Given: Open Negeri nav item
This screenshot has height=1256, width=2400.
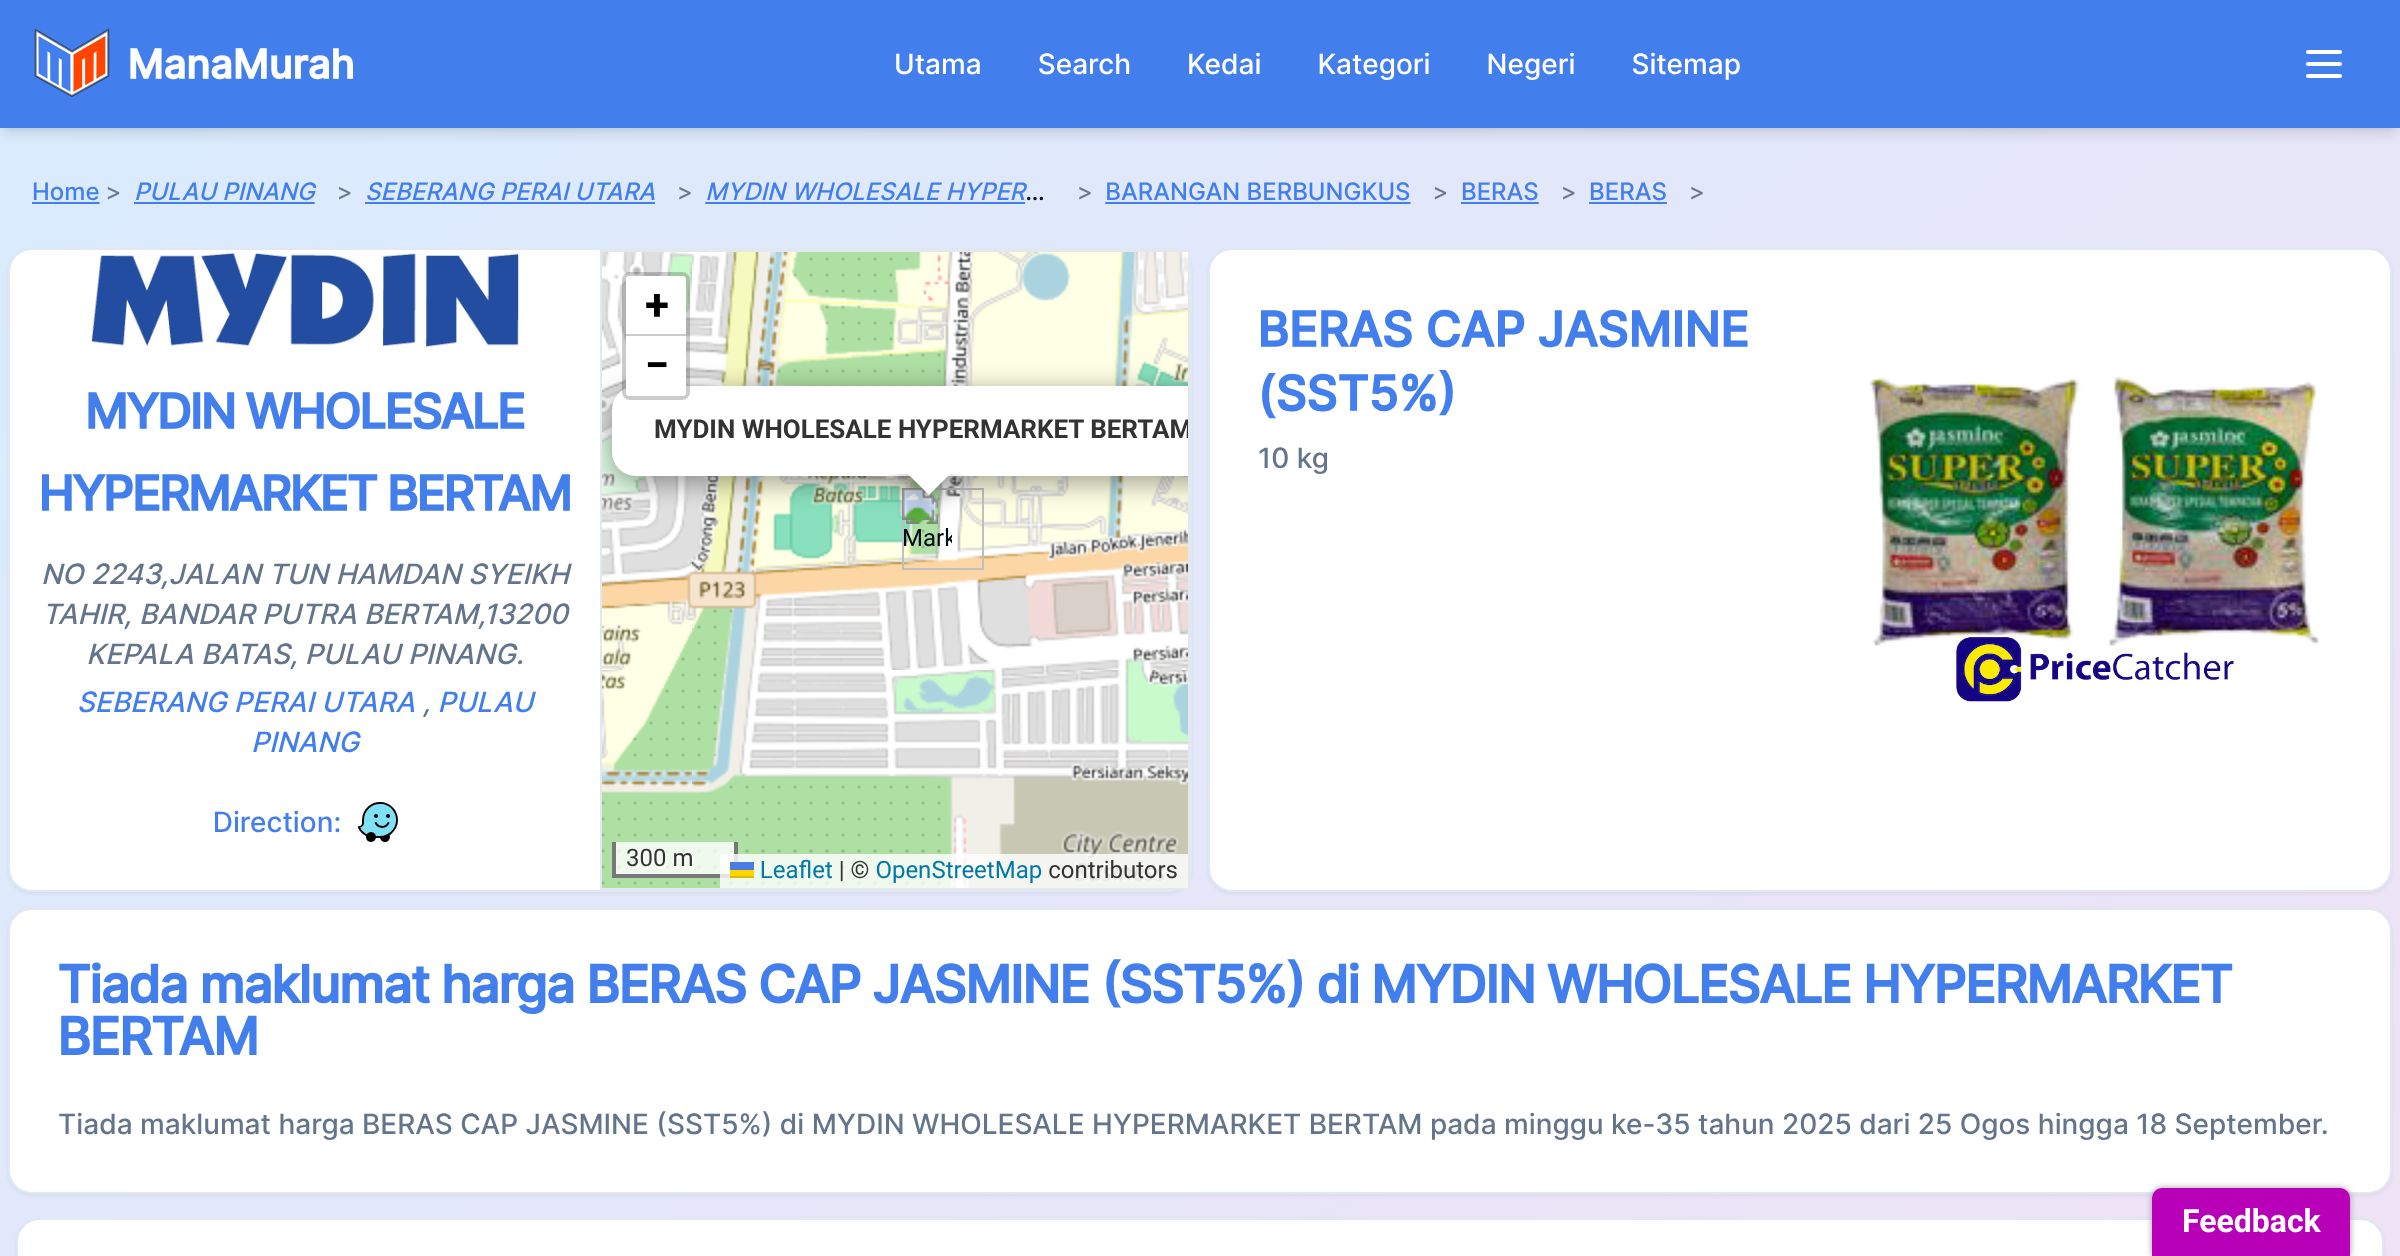Looking at the screenshot, I should (1531, 64).
